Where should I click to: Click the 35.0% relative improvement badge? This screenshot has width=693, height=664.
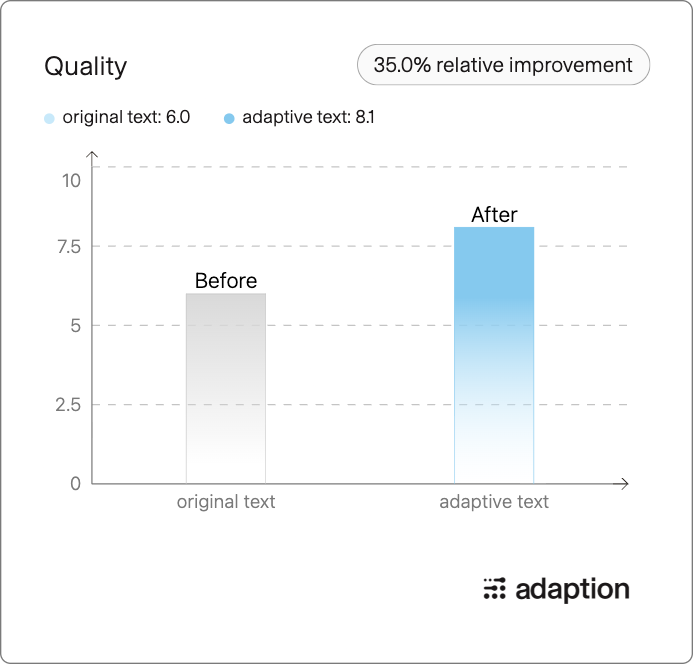pos(503,65)
